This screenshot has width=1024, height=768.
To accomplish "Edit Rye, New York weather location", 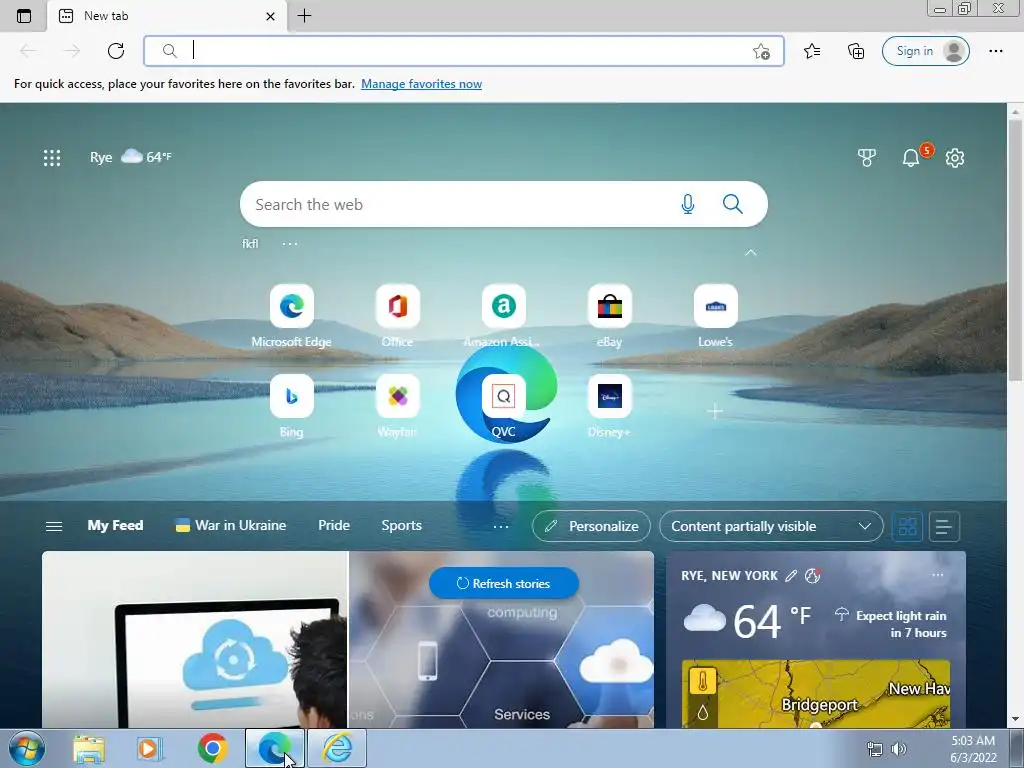I will pyautogui.click(x=791, y=575).
